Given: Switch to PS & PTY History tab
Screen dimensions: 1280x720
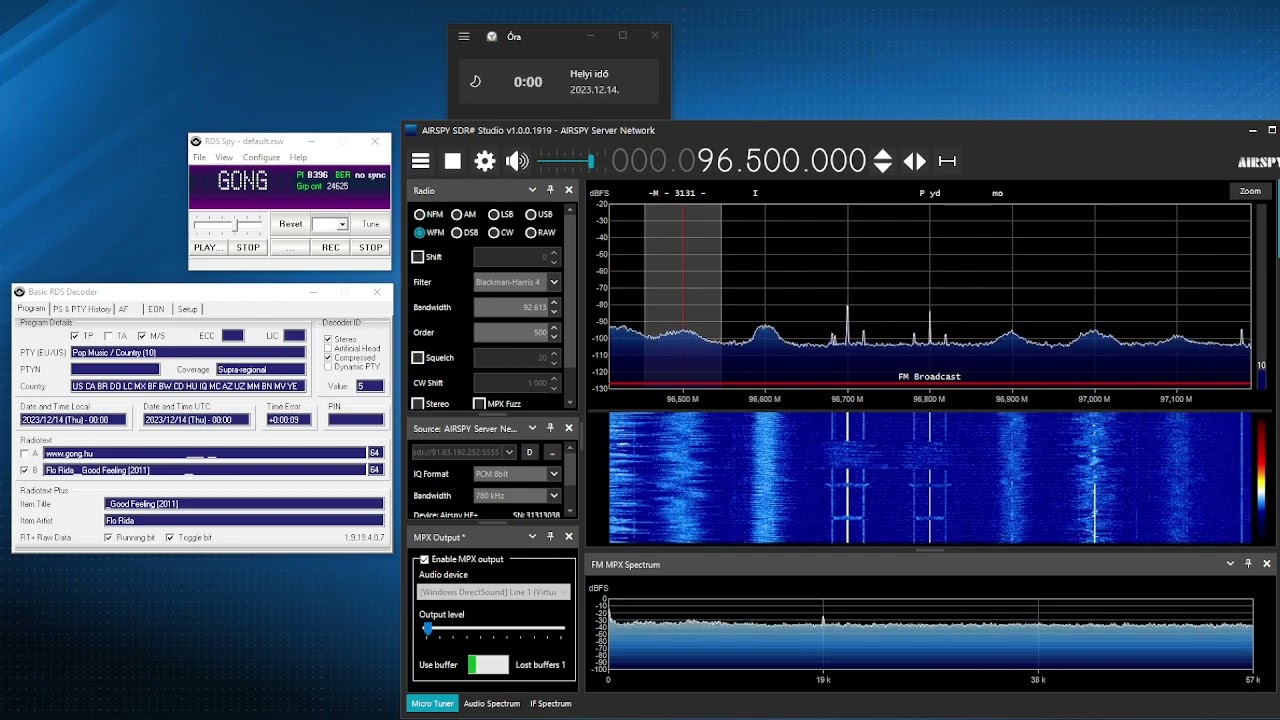Looking at the screenshot, I should point(82,309).
